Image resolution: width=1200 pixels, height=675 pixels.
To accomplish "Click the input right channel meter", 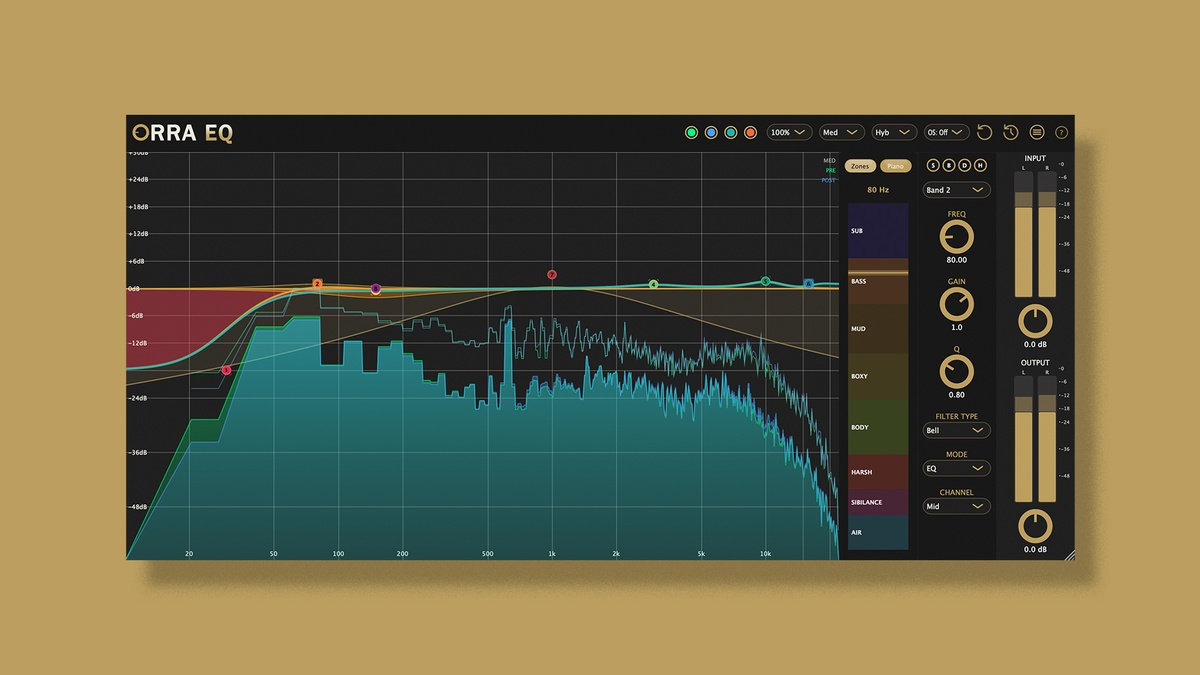I will pyautogui.click(x=1047, y=234).
